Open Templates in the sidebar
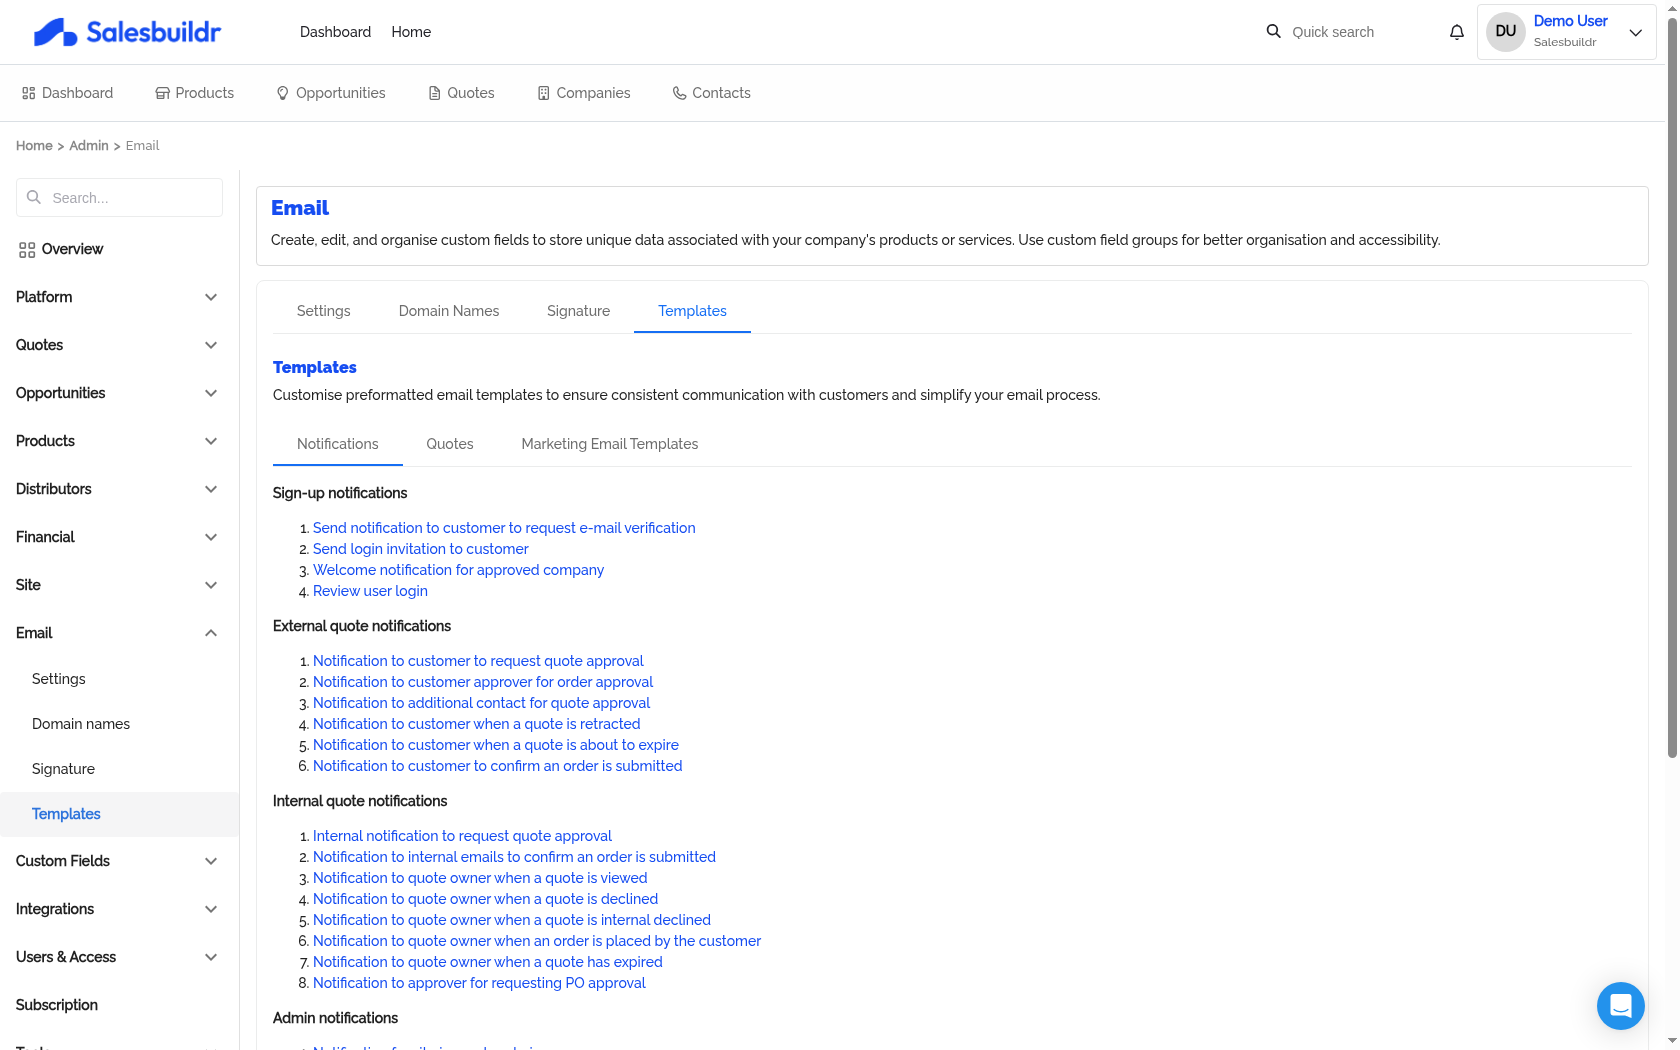Screen dimensions: 1680x1050 119,814
